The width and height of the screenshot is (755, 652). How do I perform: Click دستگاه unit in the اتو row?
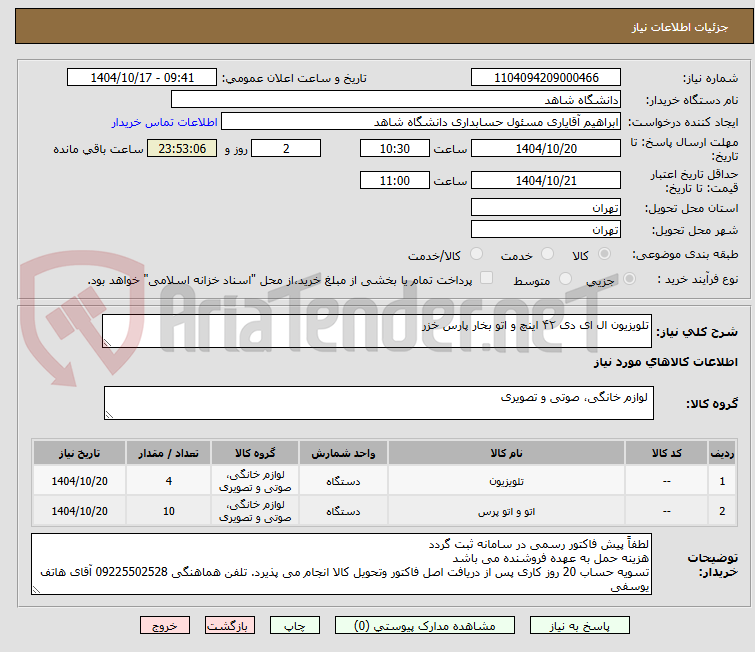coord(343,511)
